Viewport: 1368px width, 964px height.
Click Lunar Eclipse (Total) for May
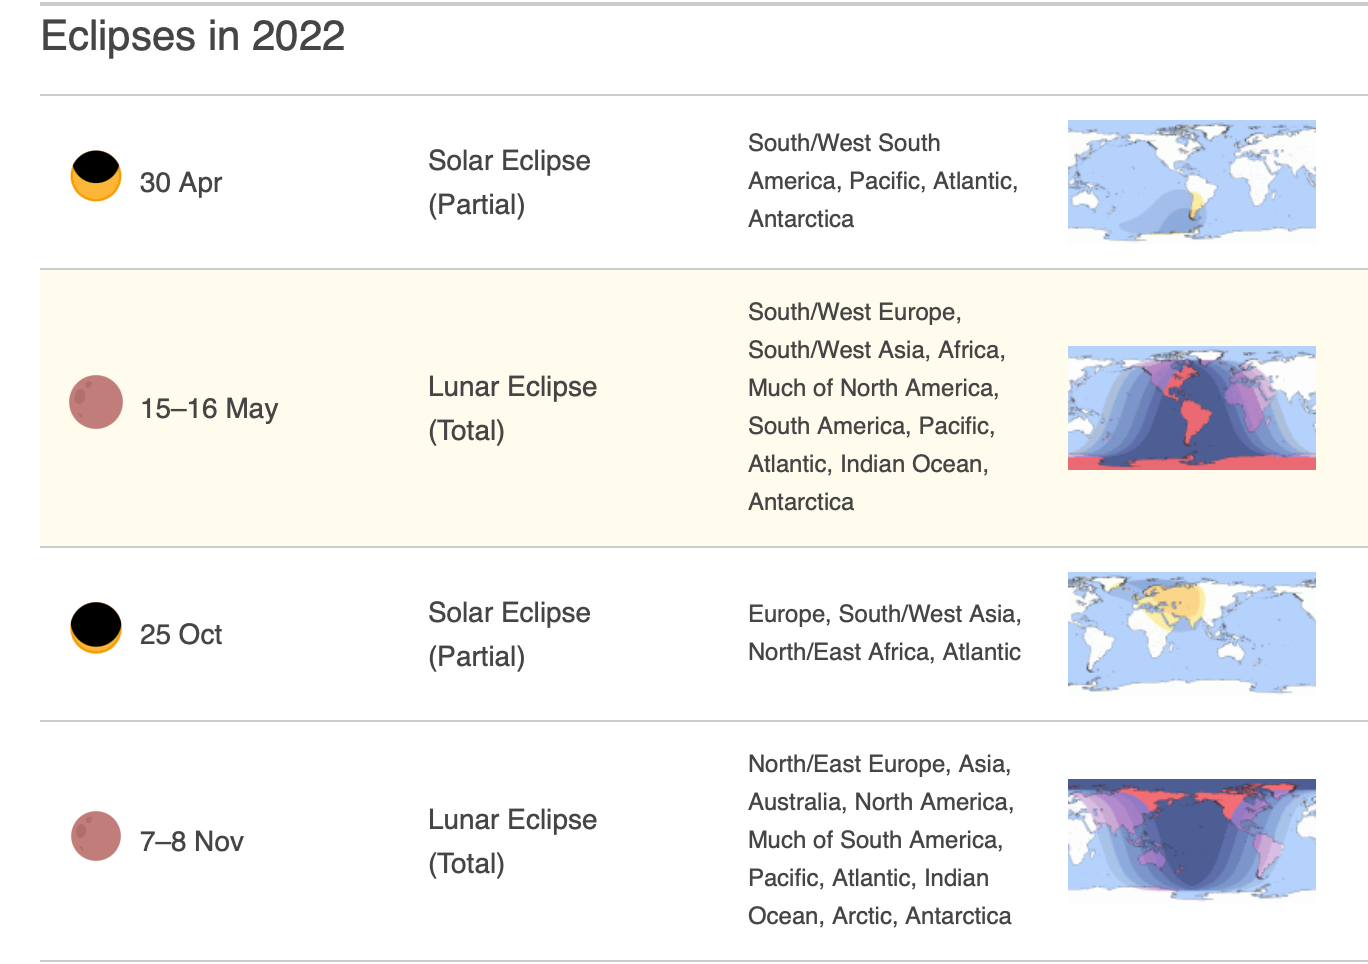pos(512,408)
